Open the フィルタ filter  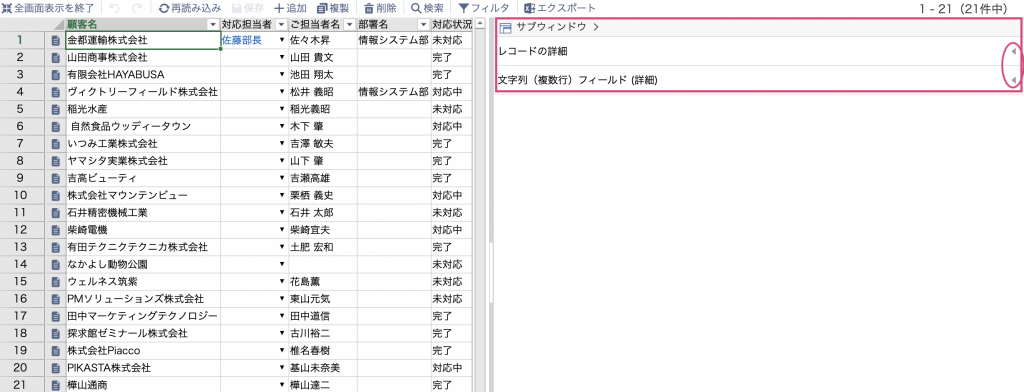click(x=483, y=8)
